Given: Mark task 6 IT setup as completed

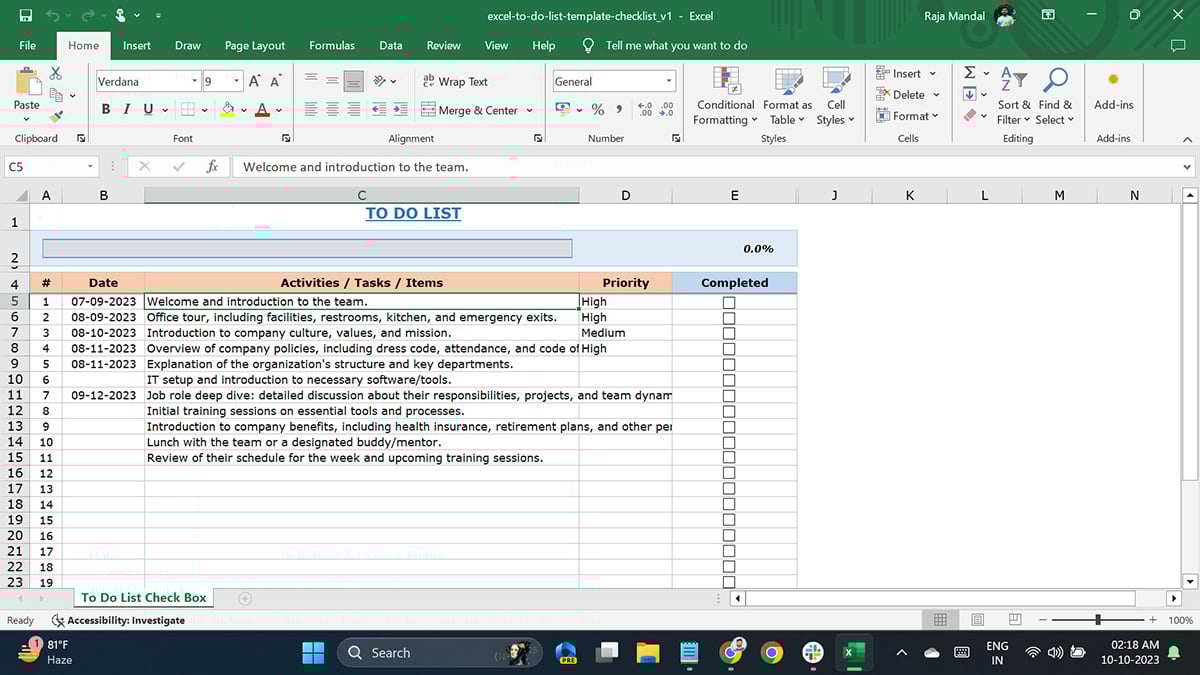Looking at the screenshot, I should (729, 380).
